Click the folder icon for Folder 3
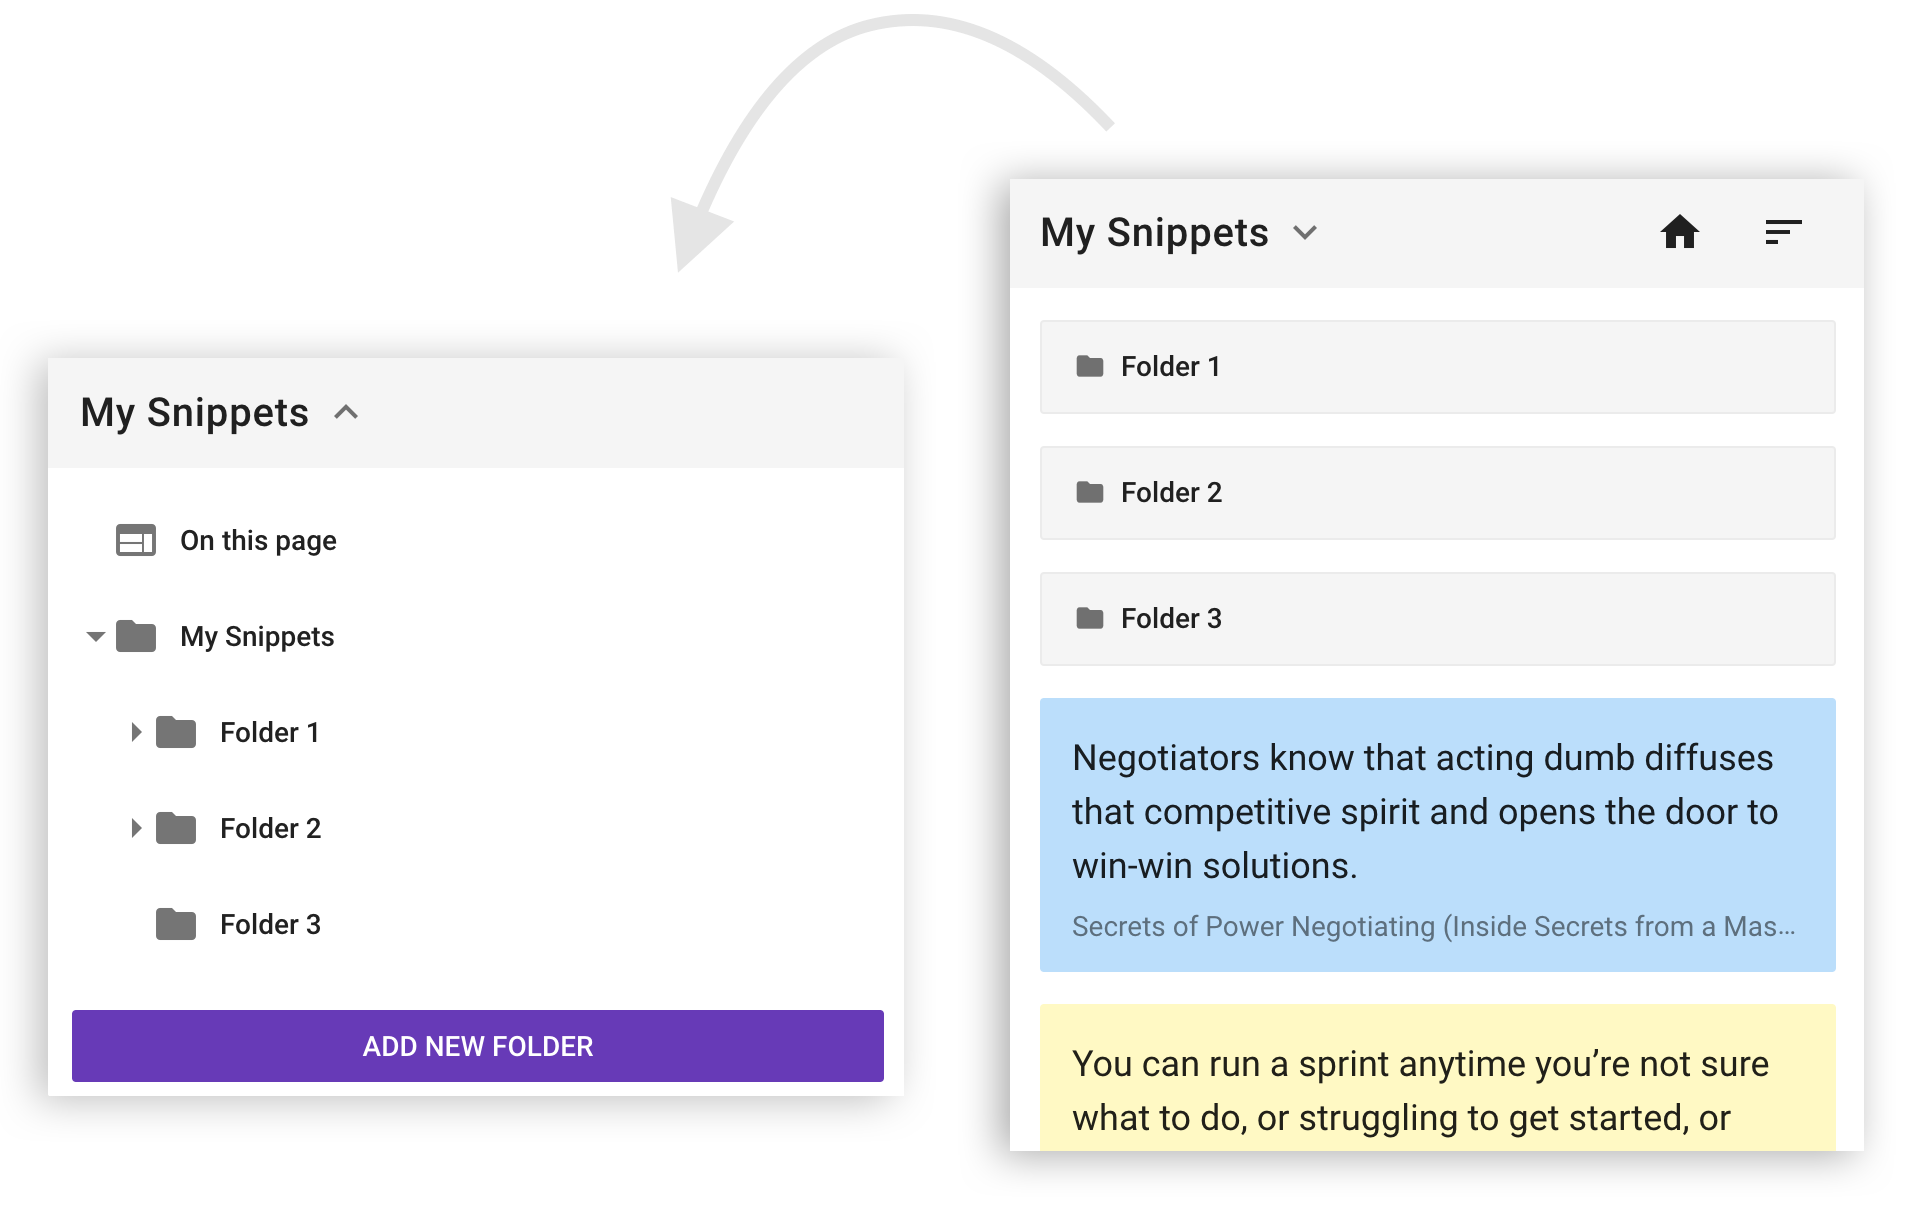This screenshot has width=1906, height=1208. 175,923
